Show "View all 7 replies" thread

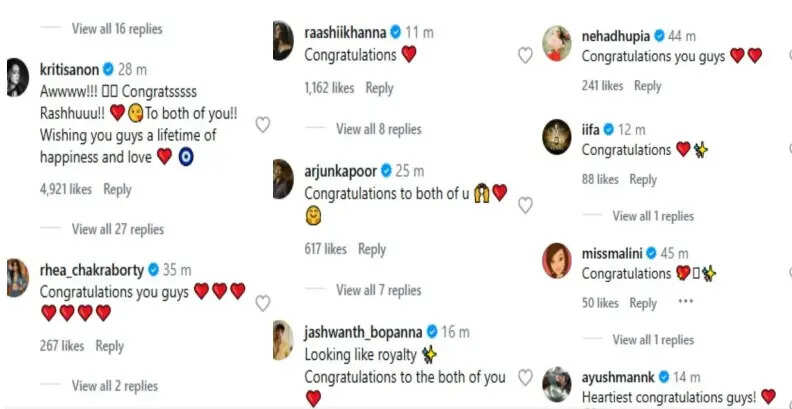point(379,290)
